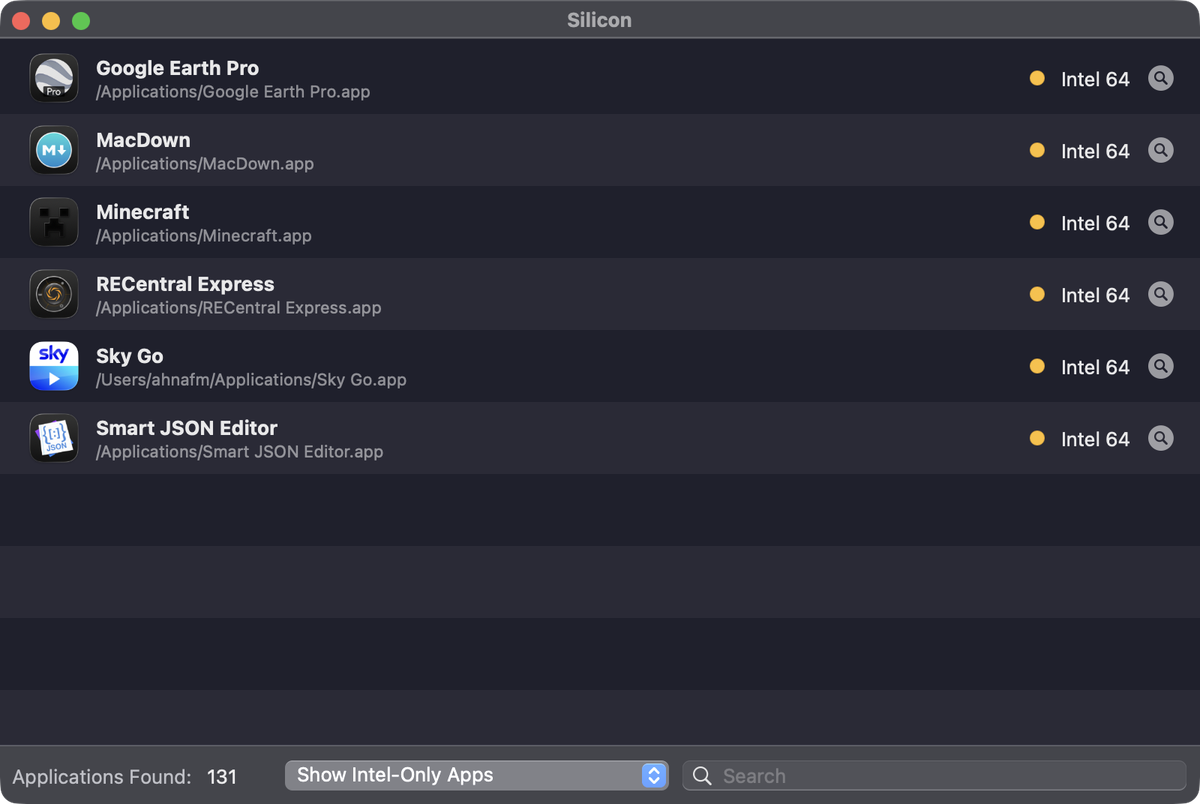Click the blue chevron arrows on the filter dropdown
Viewport: 1200px width, 804px height.
(x=654, y=775)
